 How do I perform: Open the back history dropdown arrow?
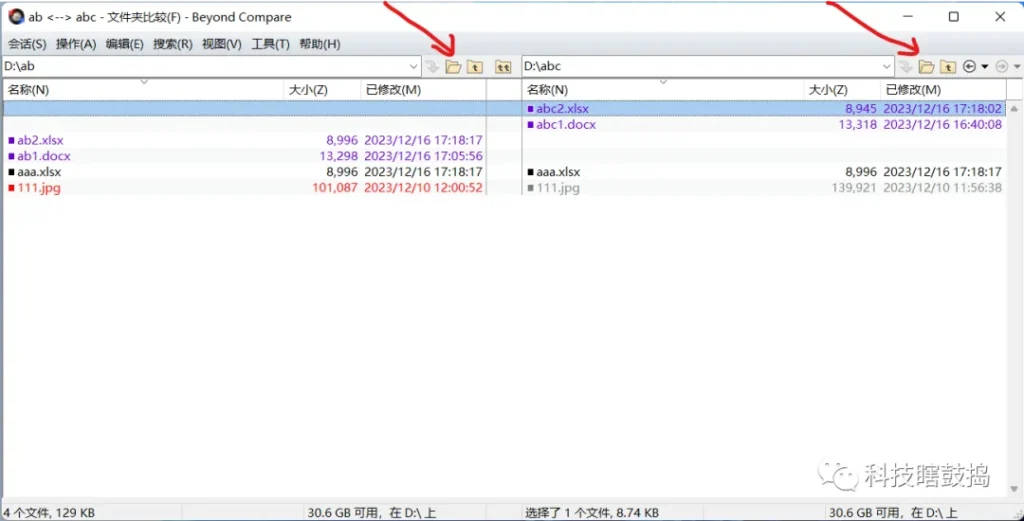click(x=984, y=67)
